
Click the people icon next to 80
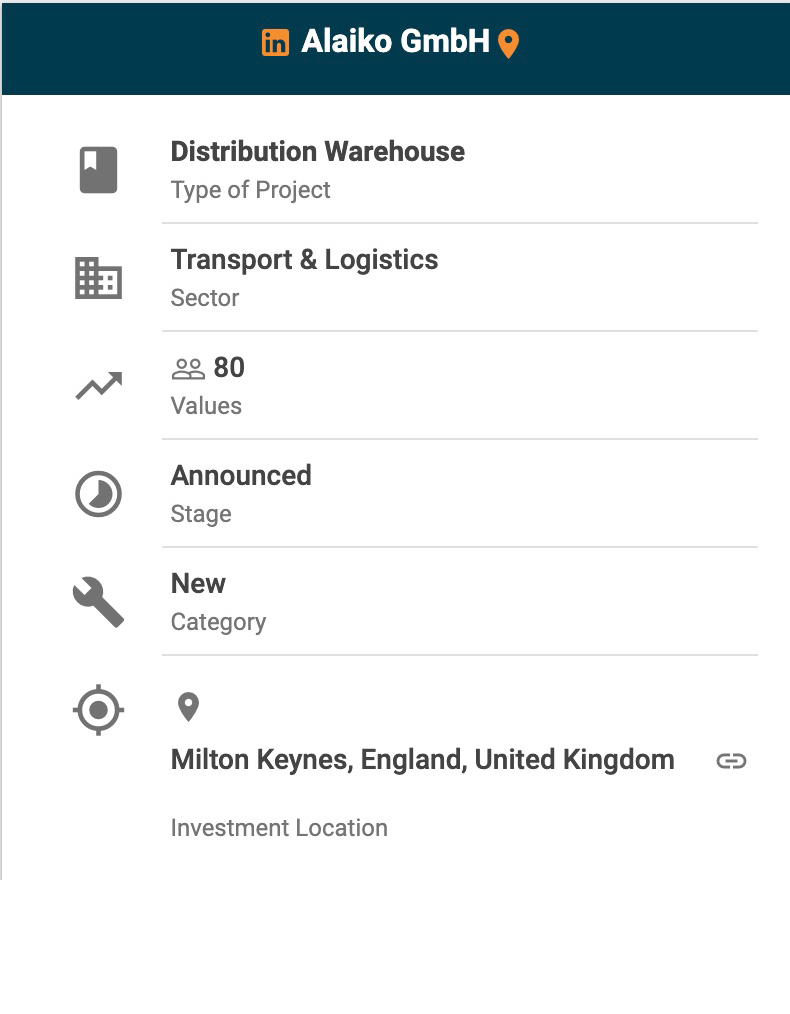click(188, 369)
